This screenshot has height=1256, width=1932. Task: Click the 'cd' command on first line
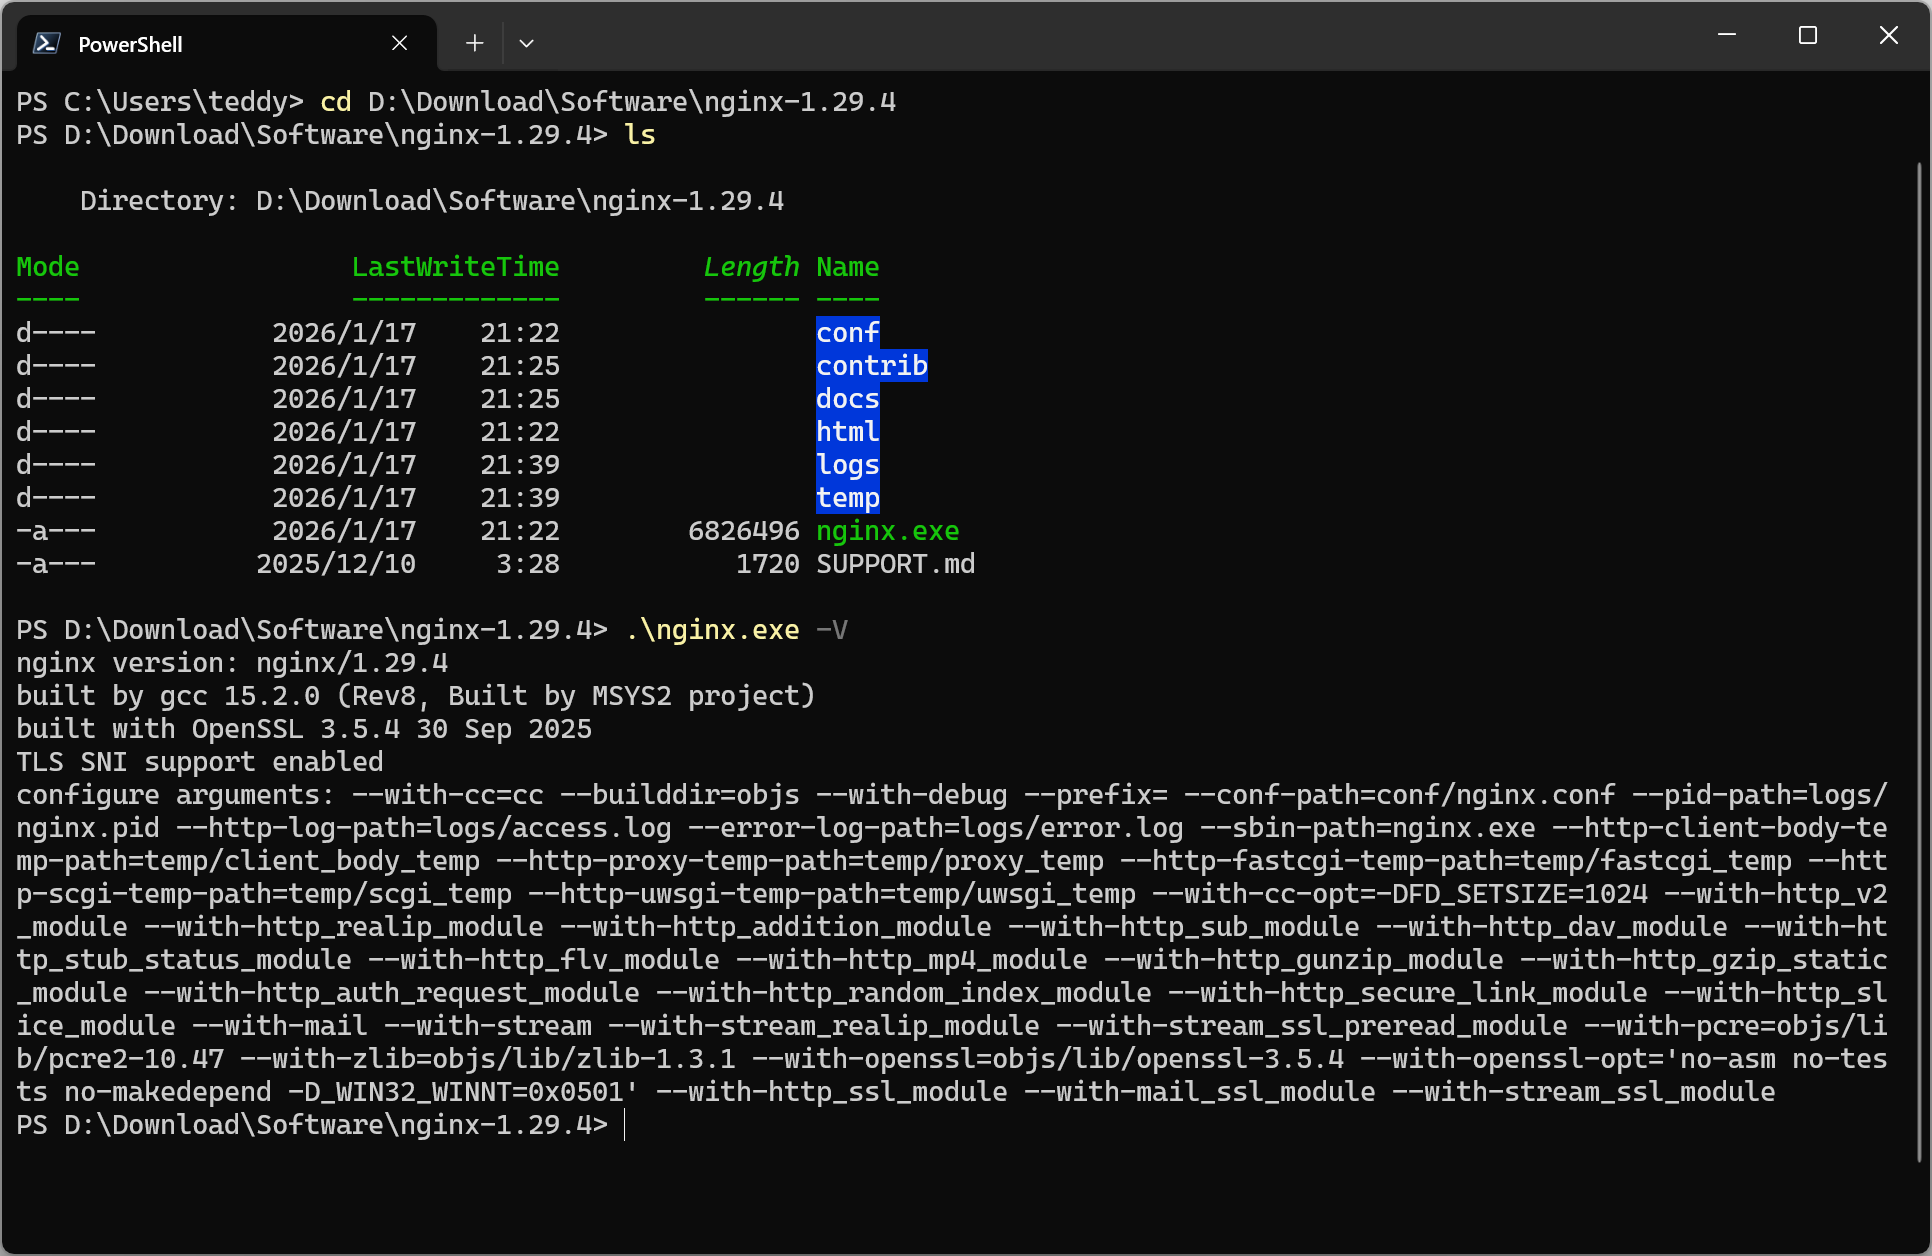(336, 102)
